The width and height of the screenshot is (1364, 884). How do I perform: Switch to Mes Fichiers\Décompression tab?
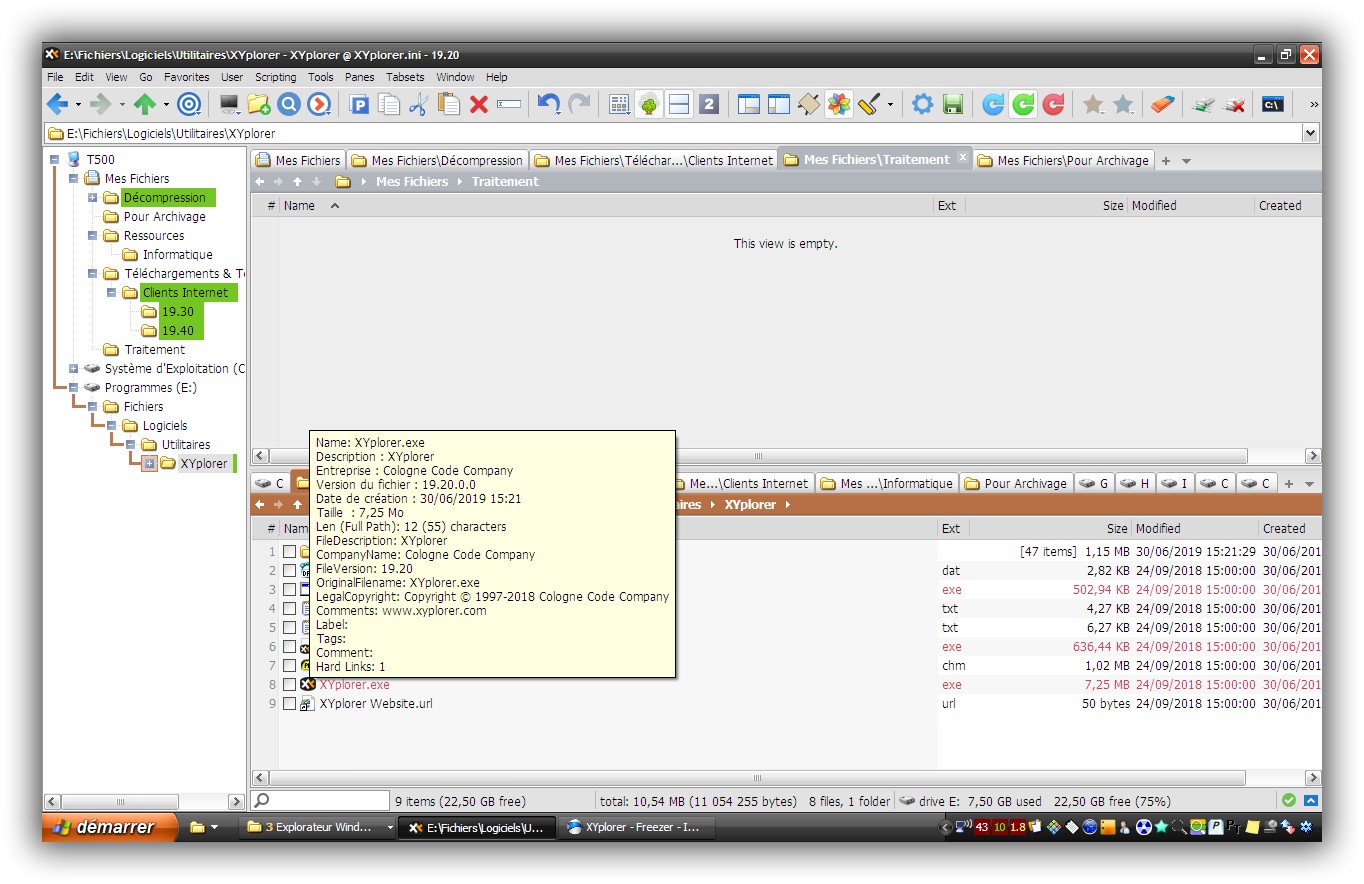[x=437, y=160]
